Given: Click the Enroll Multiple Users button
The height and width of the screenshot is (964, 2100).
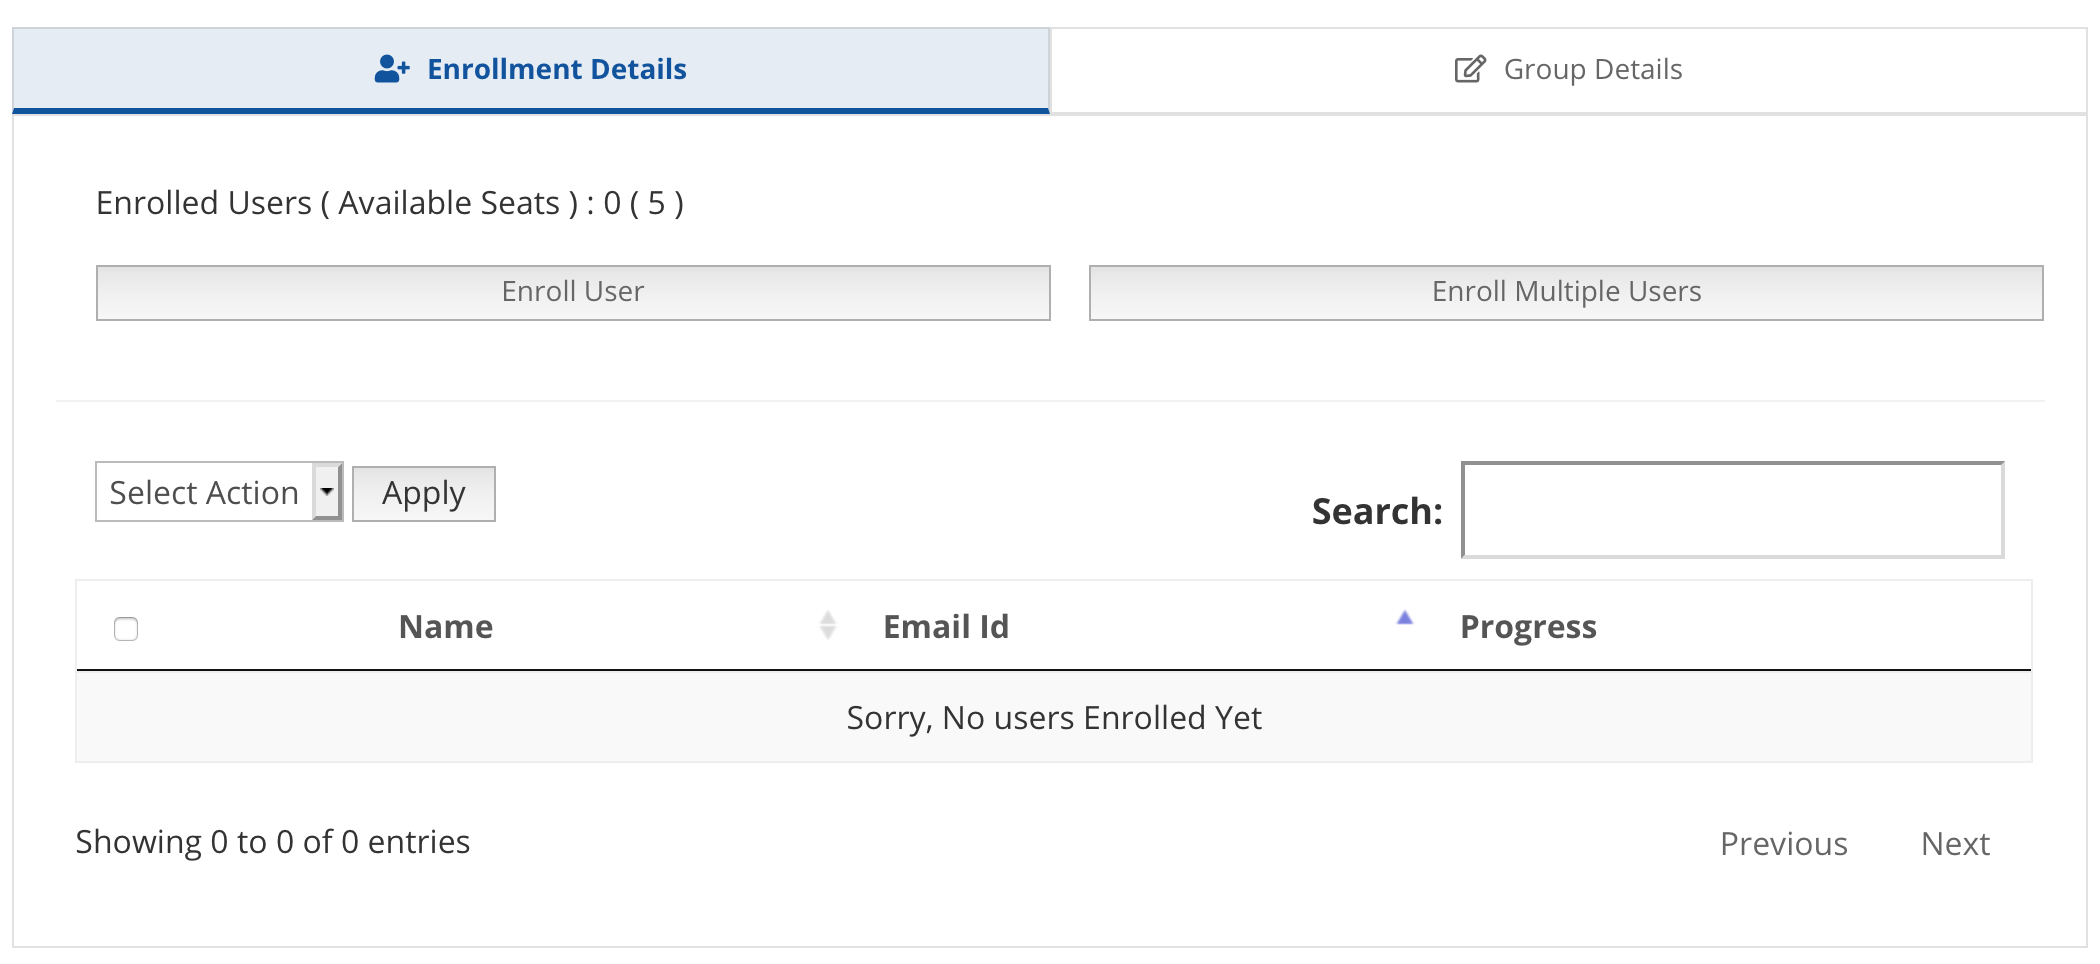Looking at the screenshot, I should [1566, 292].
